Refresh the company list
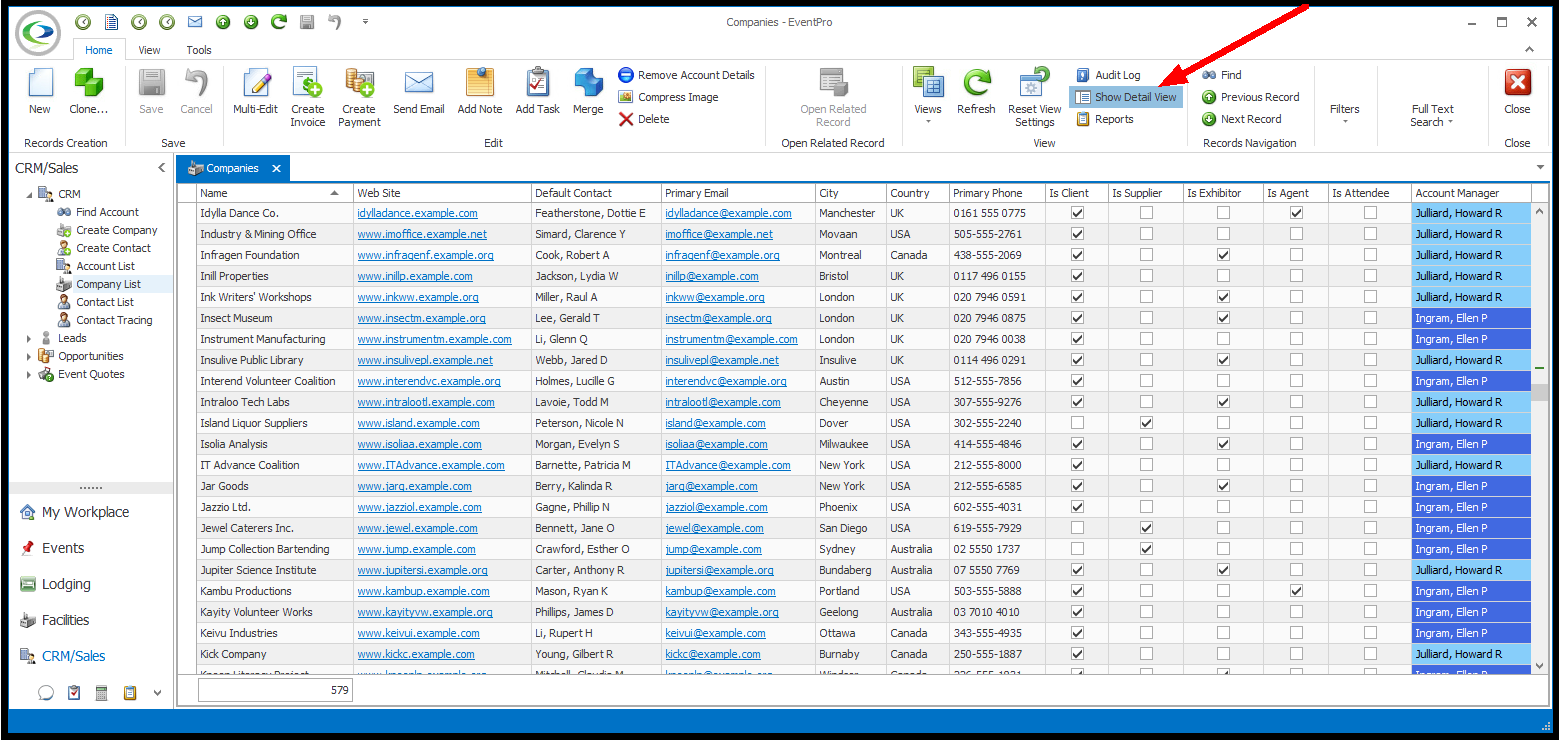 (976, 92)
